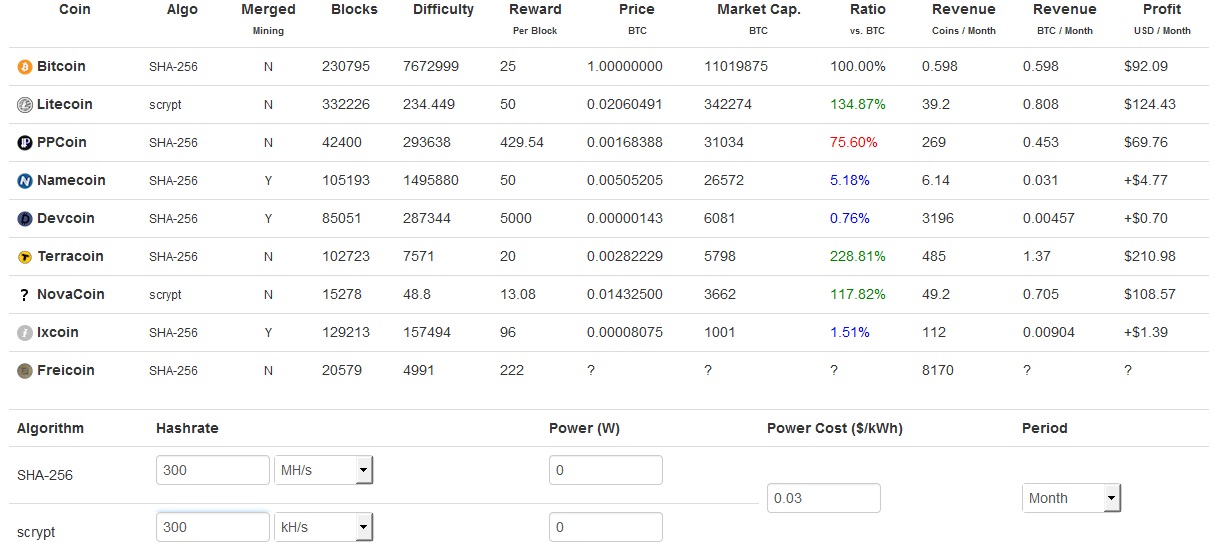This screenshot has height=558, width=1219.
Task: Sort by the Difficulty column header
Action: (443, 10)
